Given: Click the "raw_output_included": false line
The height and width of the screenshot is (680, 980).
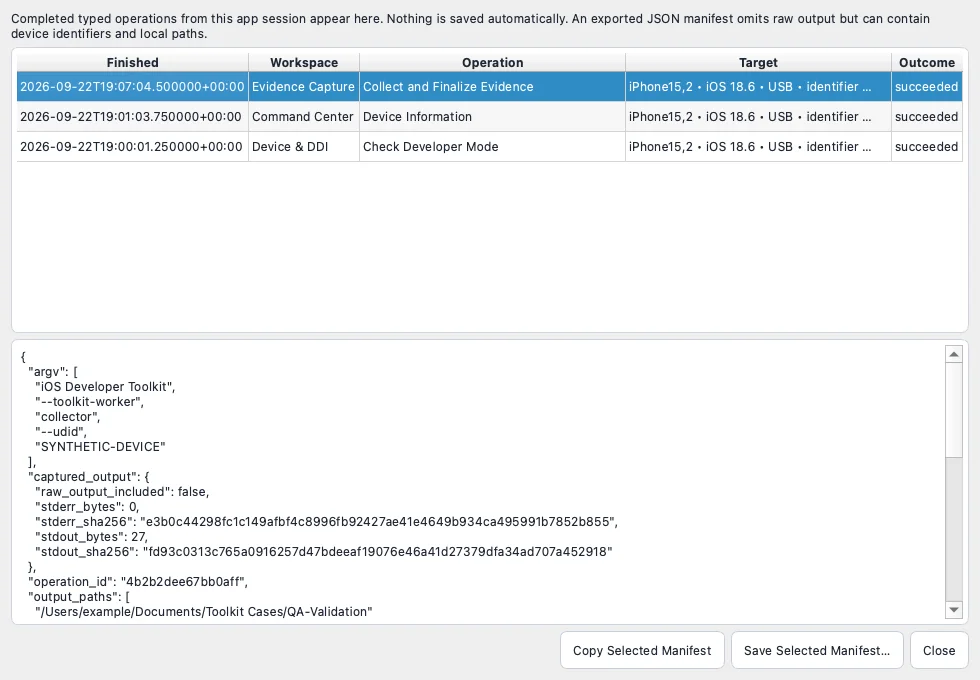Looking at the screenshot, I should pos(122,491).
